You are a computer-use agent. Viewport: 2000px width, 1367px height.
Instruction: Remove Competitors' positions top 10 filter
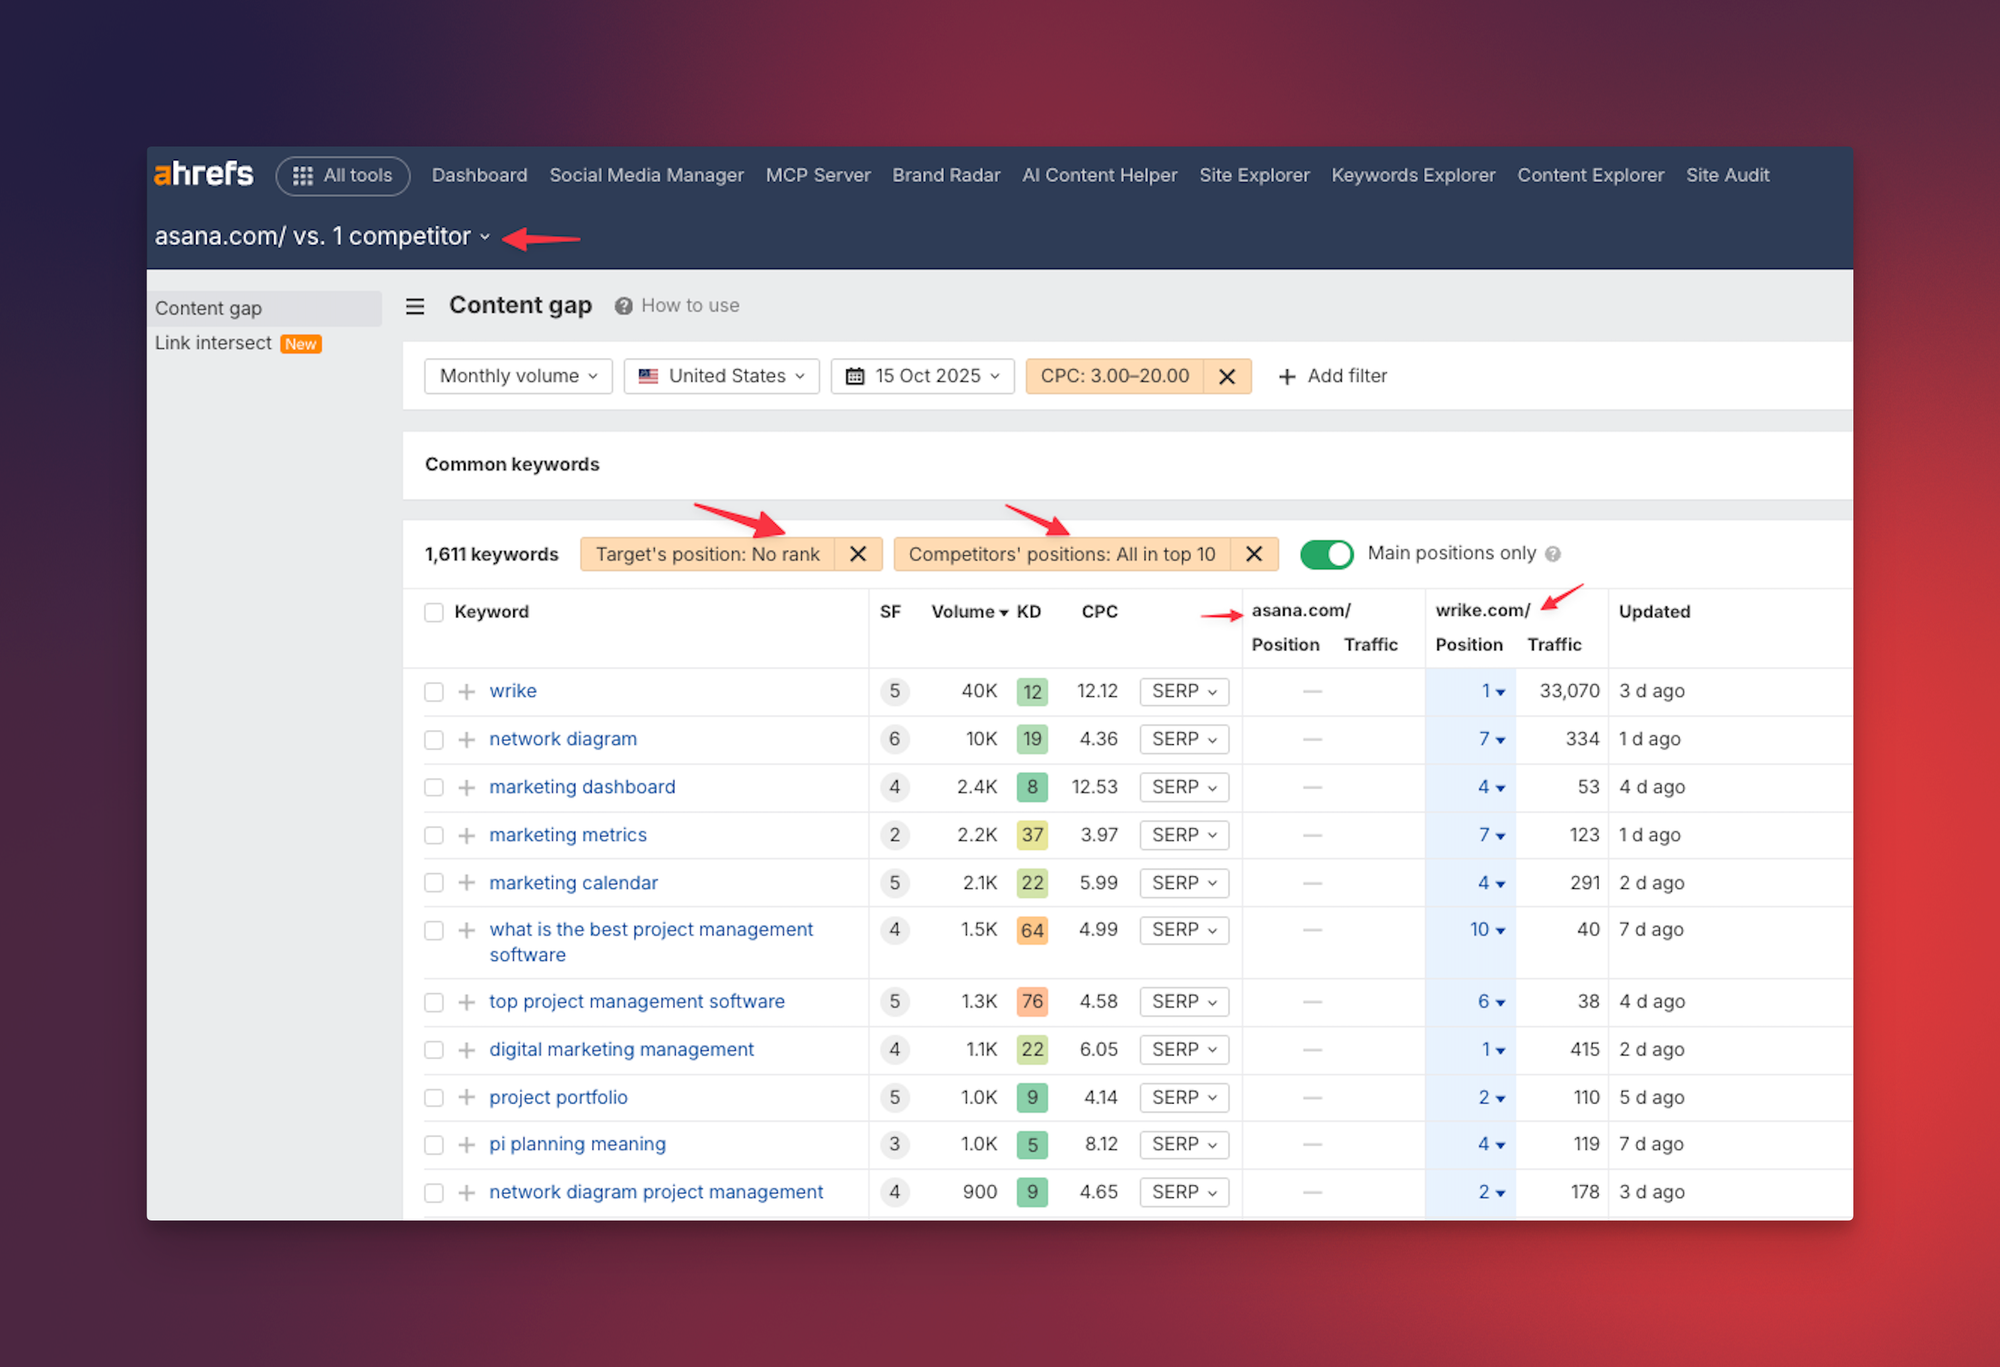click(1254, 554)
